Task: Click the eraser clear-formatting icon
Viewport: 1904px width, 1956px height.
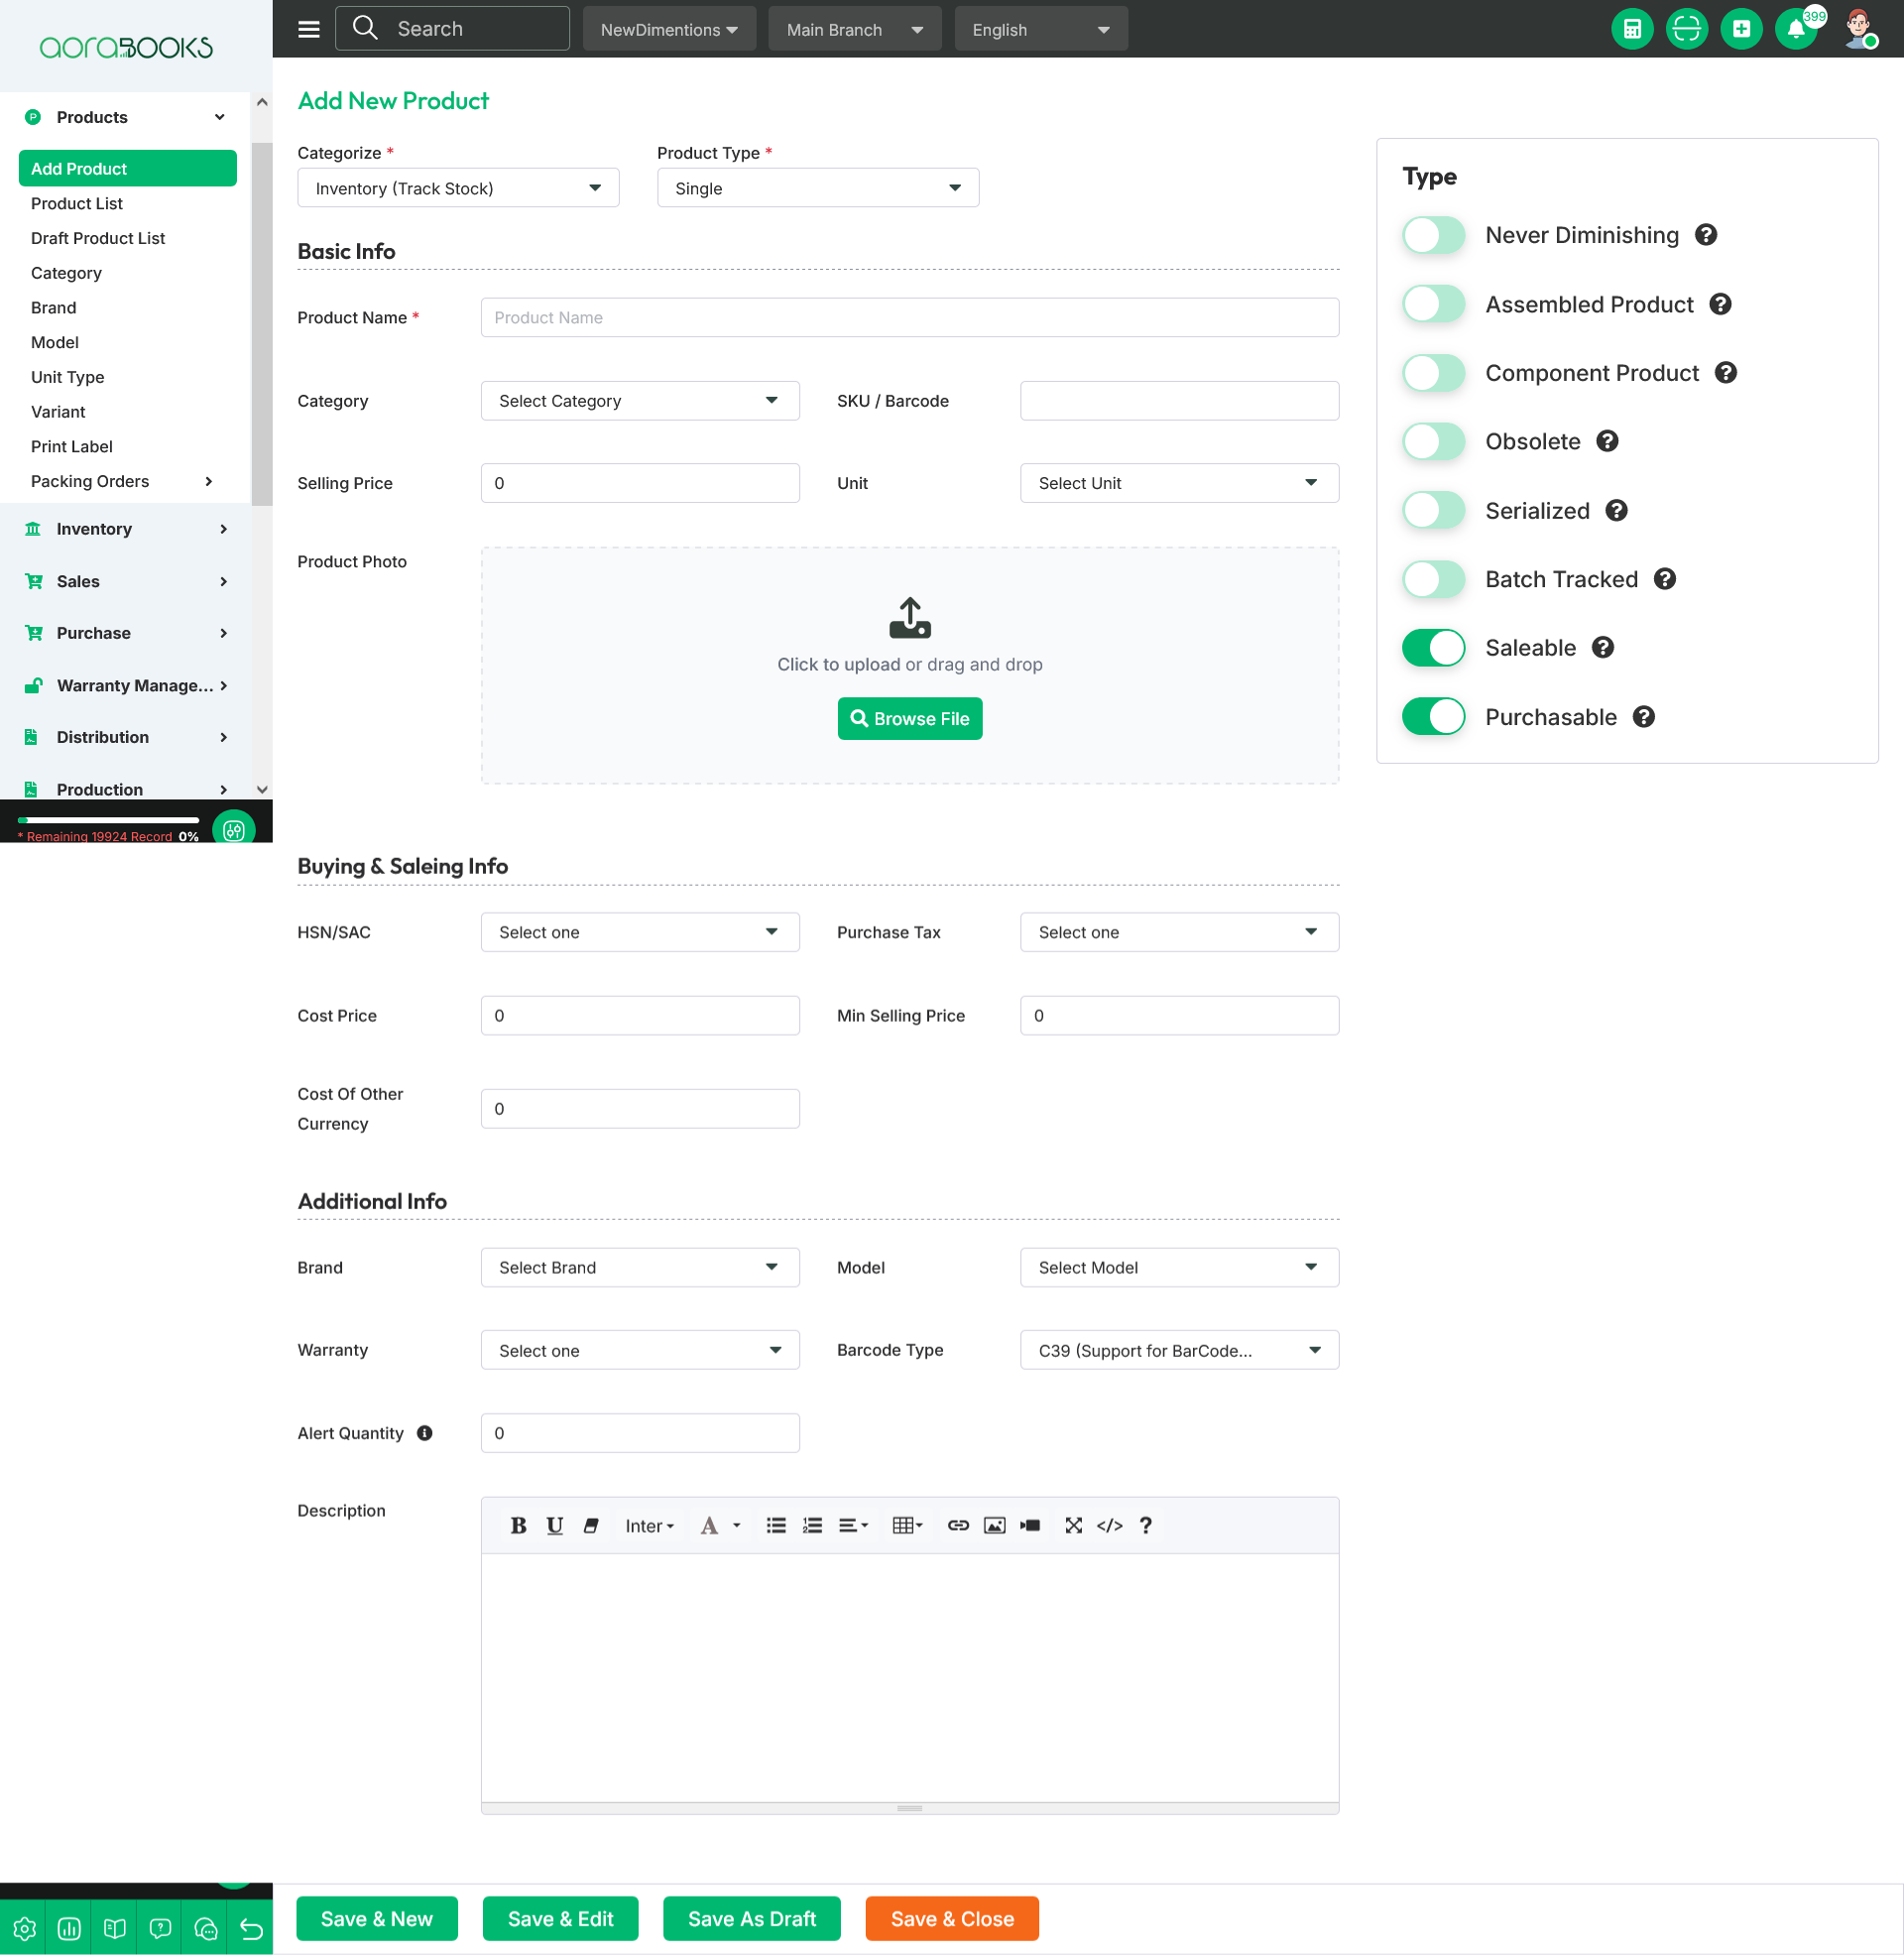Action: pyautogui.click(x=591, y=1525)
